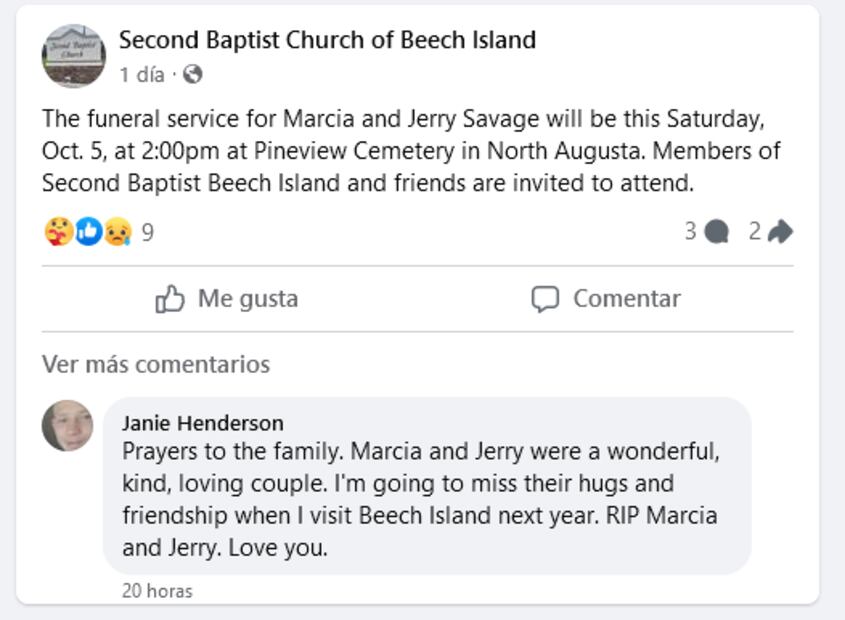
Task: Open the post's 1 día timestamp
Action: (x=141, y=74)
